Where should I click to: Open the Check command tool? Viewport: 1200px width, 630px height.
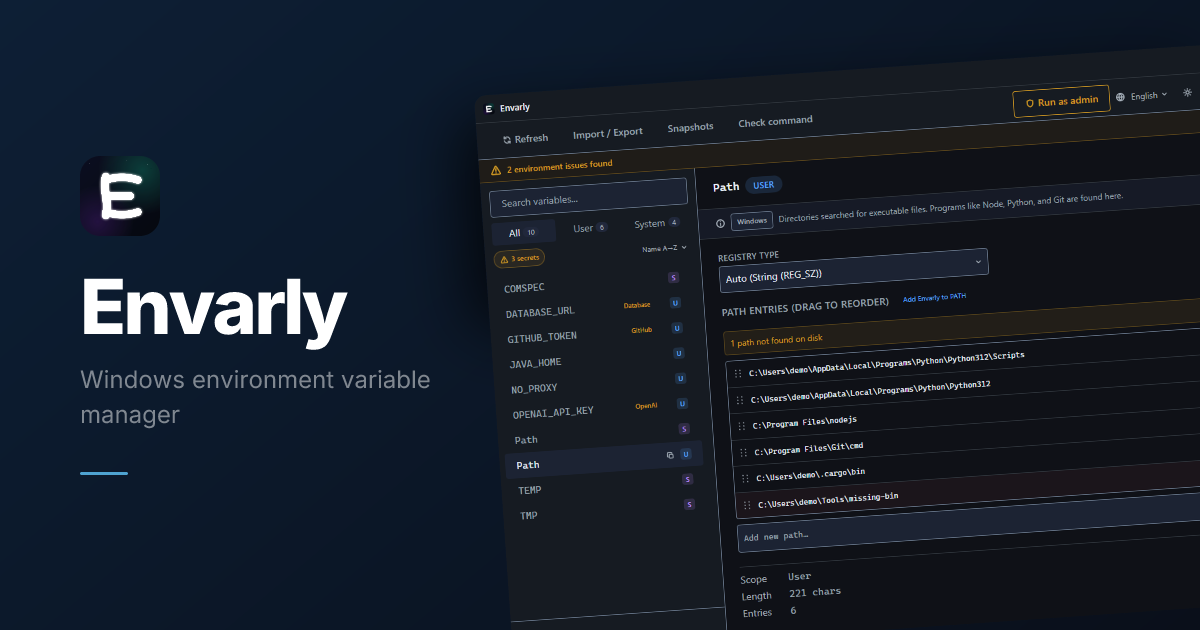(776, 122)
